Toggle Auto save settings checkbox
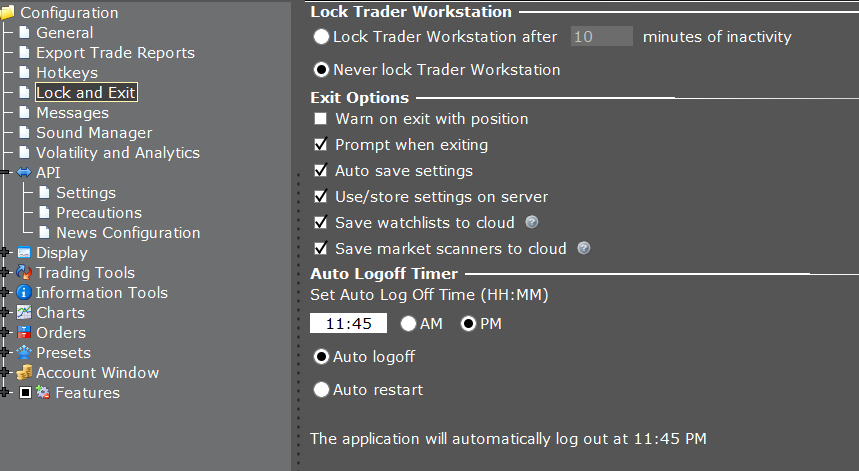 point(321,171)
